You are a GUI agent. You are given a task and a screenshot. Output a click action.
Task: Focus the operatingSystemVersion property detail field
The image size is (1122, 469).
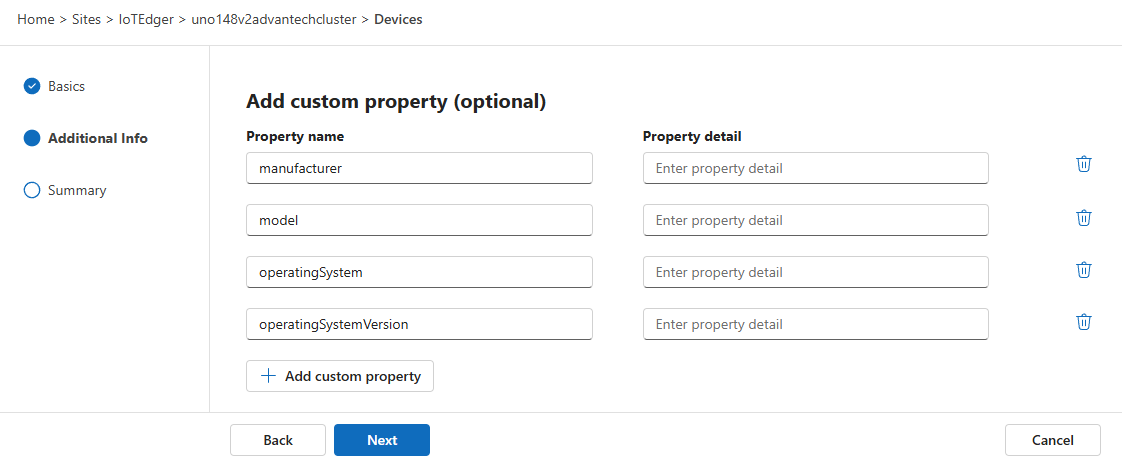click(815, 324)
